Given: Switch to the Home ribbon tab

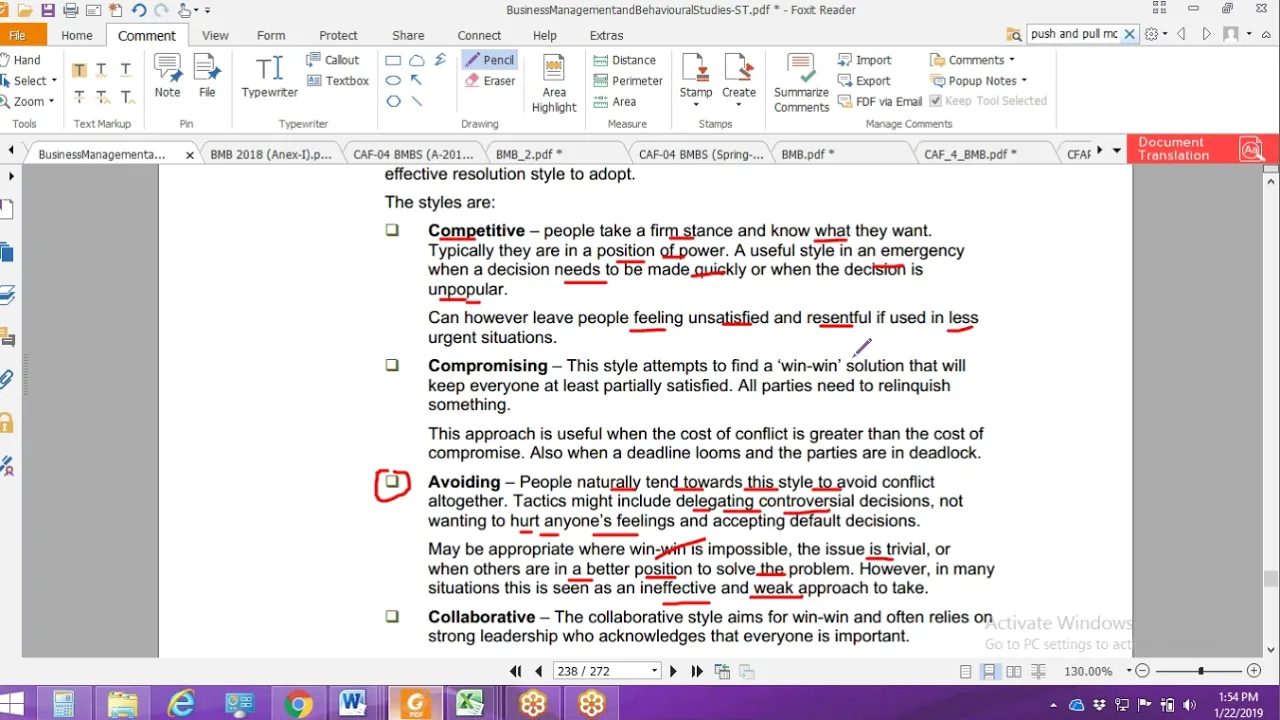Looking at the screenshot, I should [77, 35].
